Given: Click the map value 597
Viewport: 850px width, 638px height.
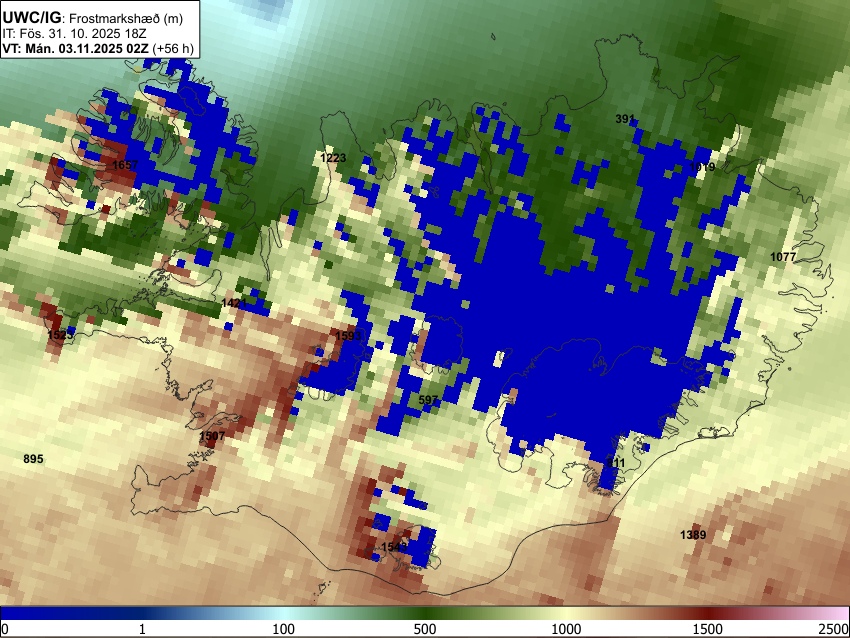Looking at the screenshot, I should pyautogui.click(x=428, y=400).
